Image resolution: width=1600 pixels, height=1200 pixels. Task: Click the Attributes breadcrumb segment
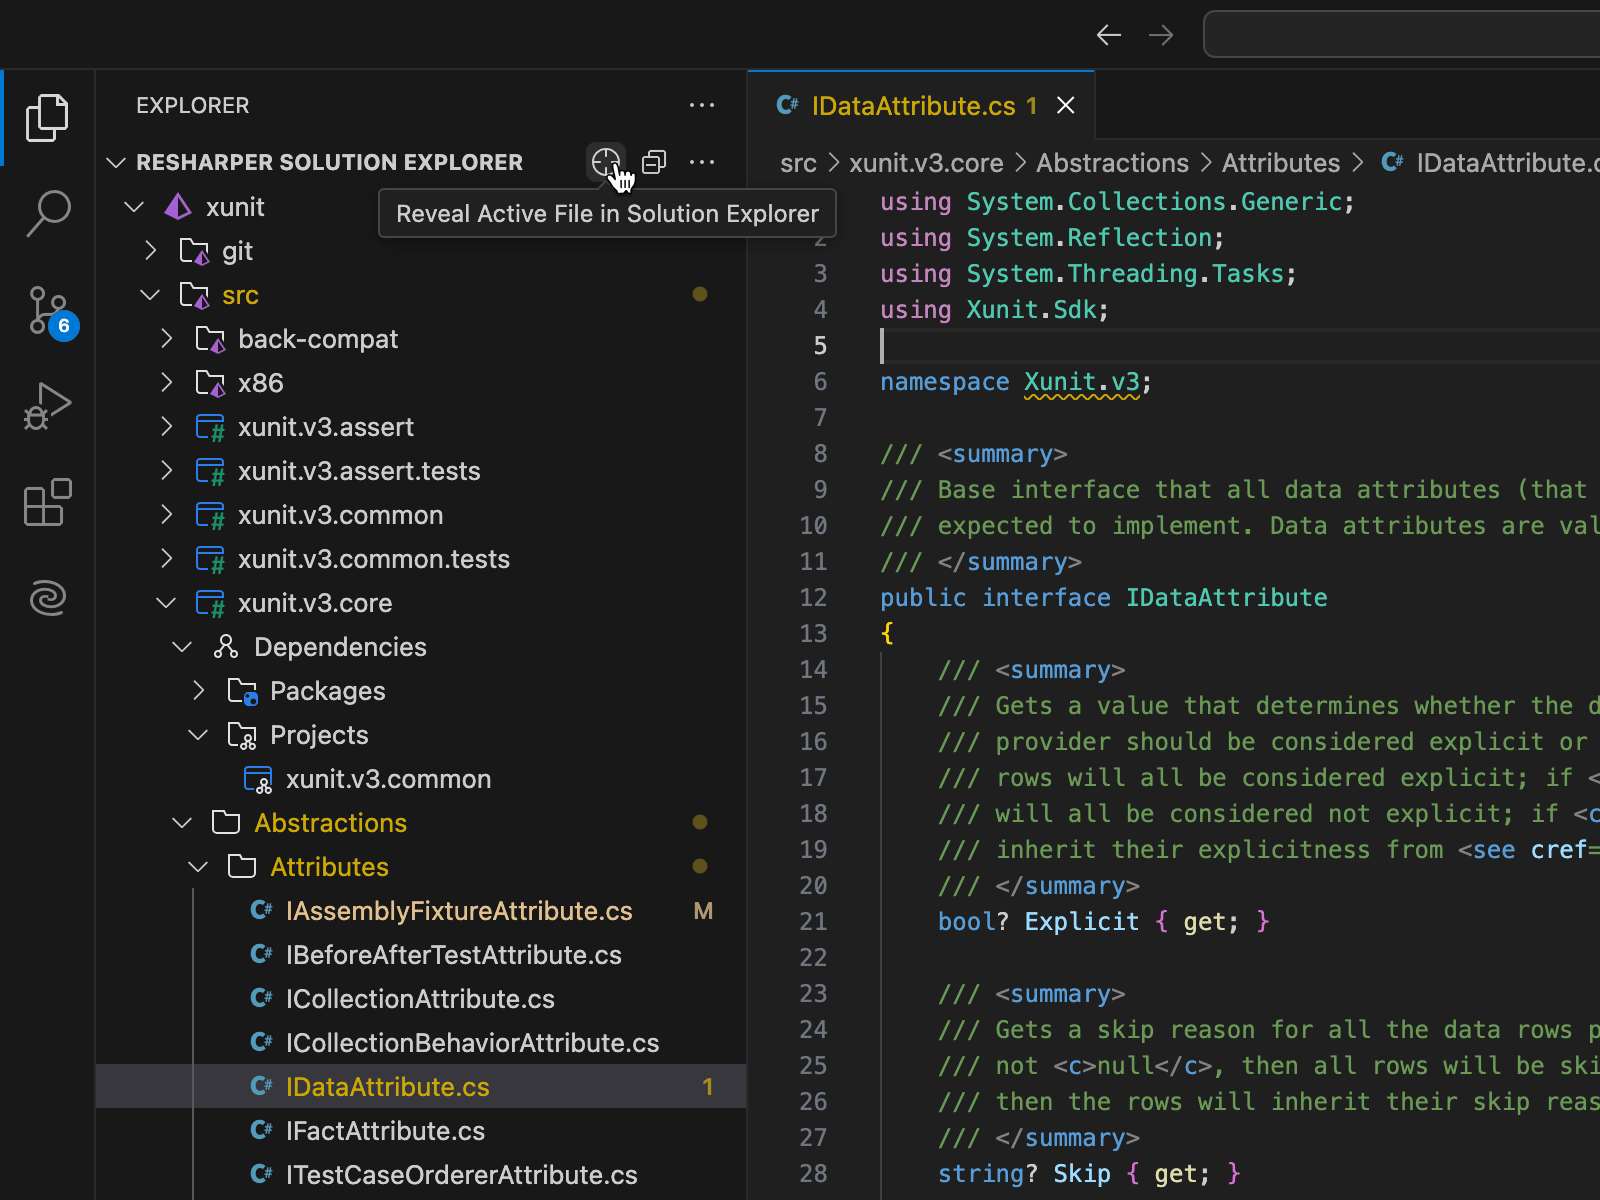point(1280,163)
